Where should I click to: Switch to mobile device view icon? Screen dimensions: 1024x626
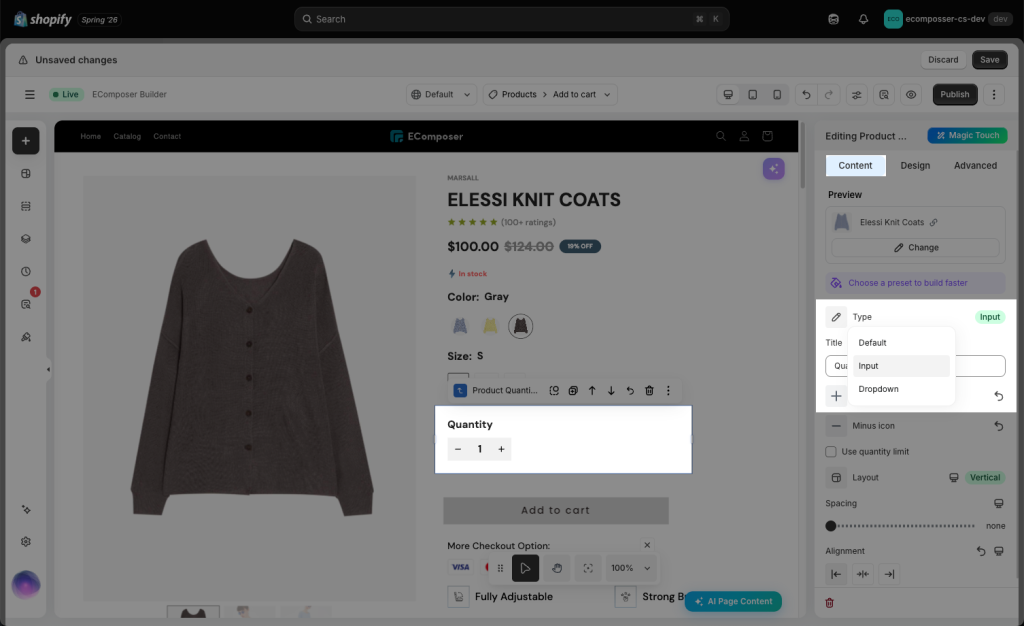point(777,95)
